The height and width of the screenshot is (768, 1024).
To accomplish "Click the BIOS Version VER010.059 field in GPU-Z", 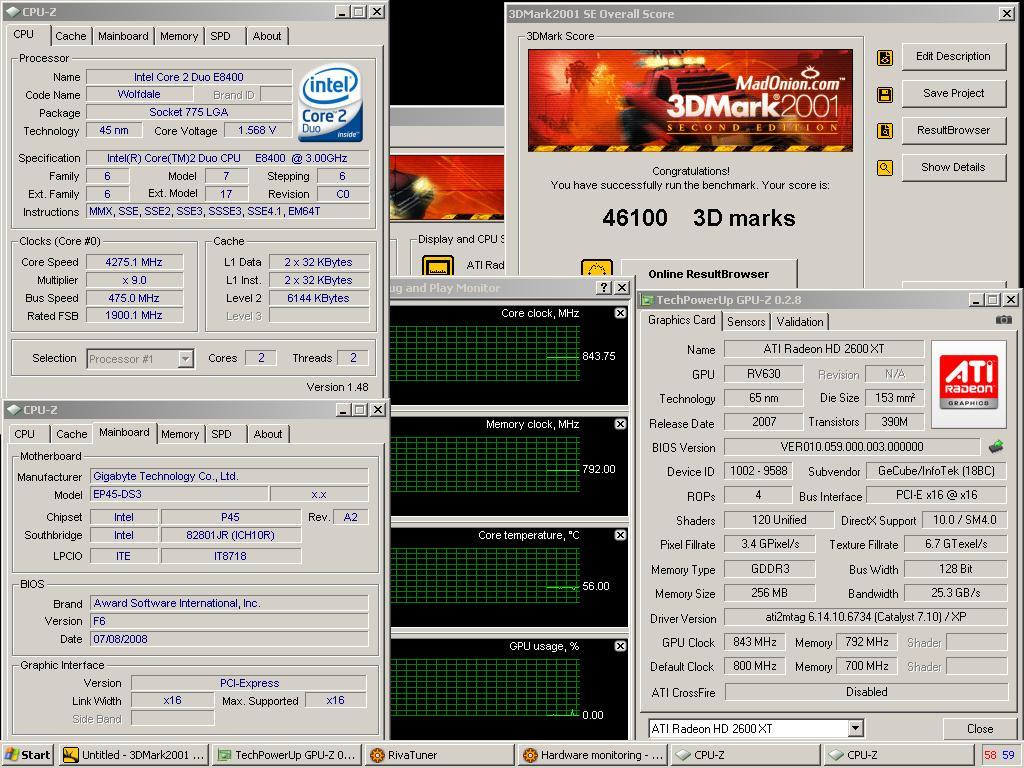I will point(852,447).
